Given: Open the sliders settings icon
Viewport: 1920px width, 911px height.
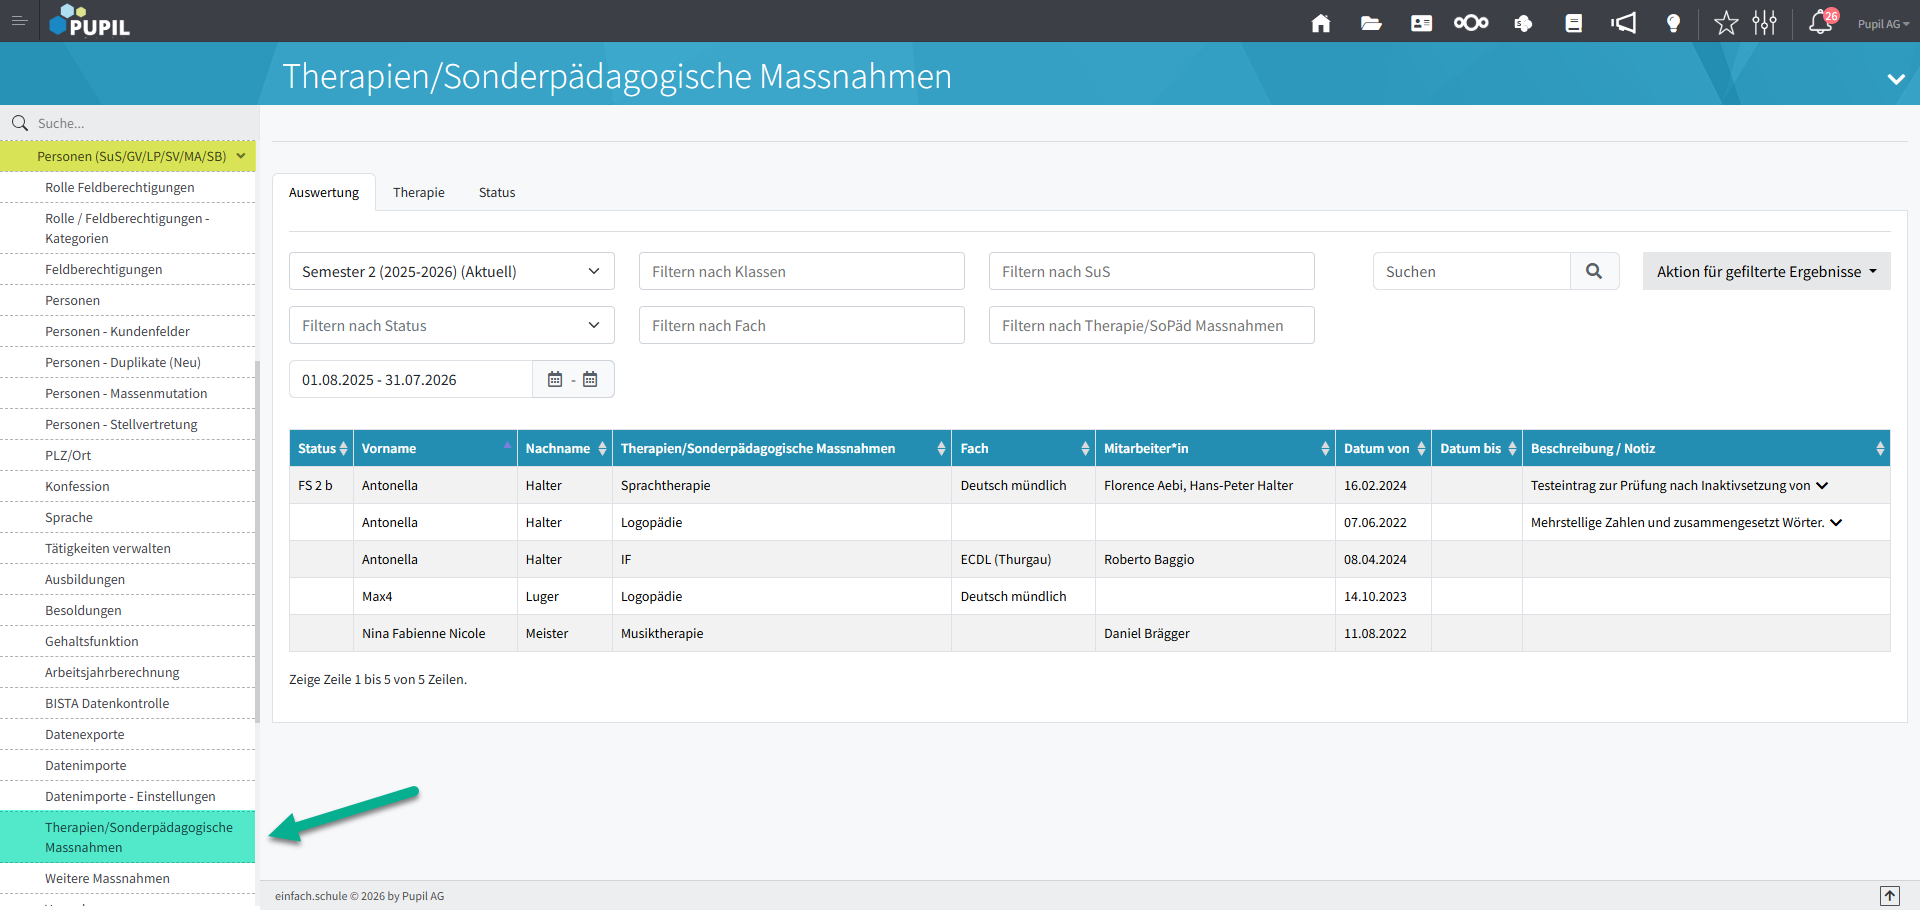Looking at the screenshot, I should [x=1764, y=23].
